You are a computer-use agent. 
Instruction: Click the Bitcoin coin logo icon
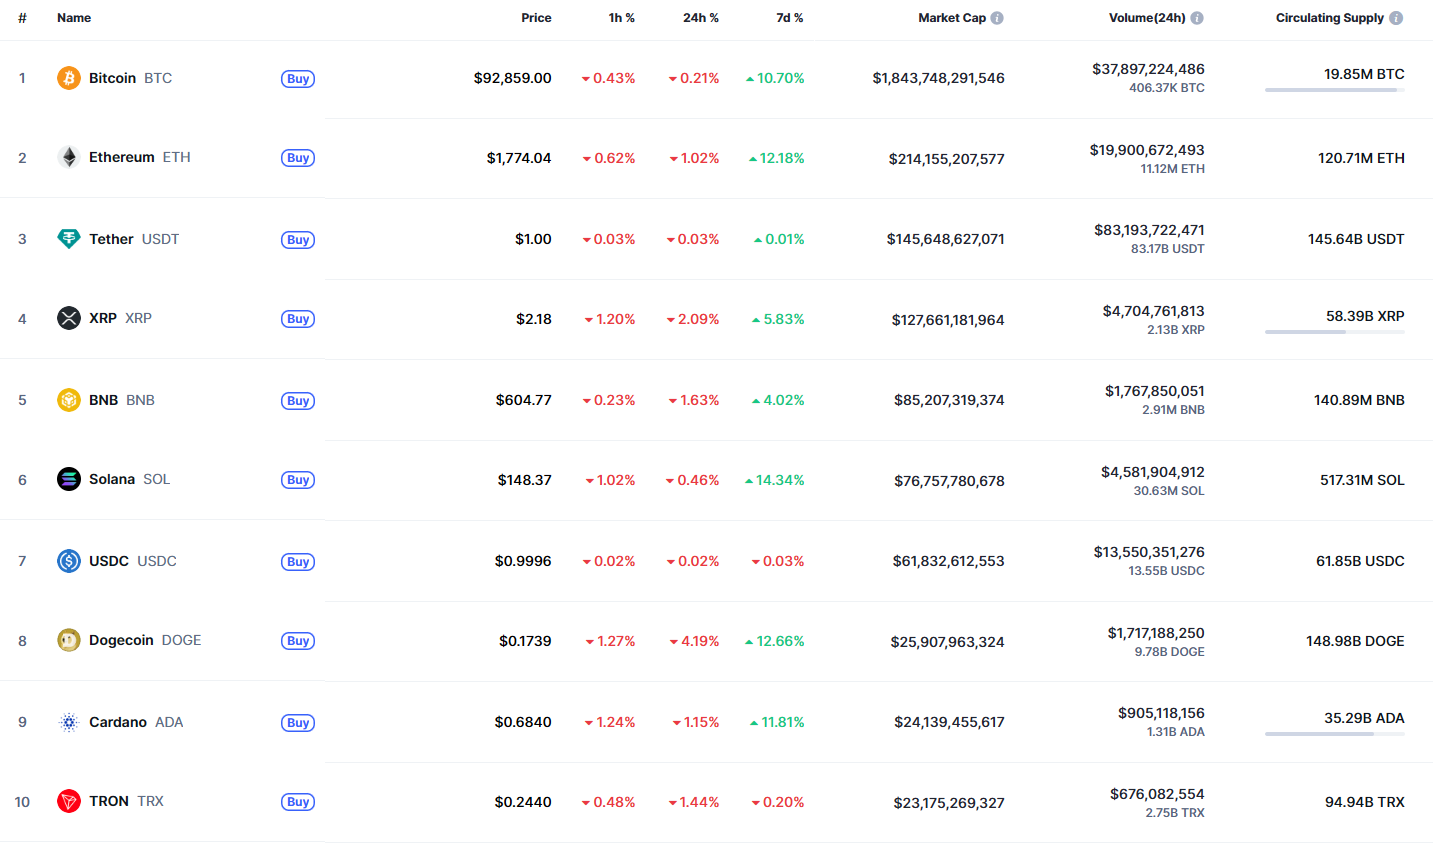(x=68, y=78)
